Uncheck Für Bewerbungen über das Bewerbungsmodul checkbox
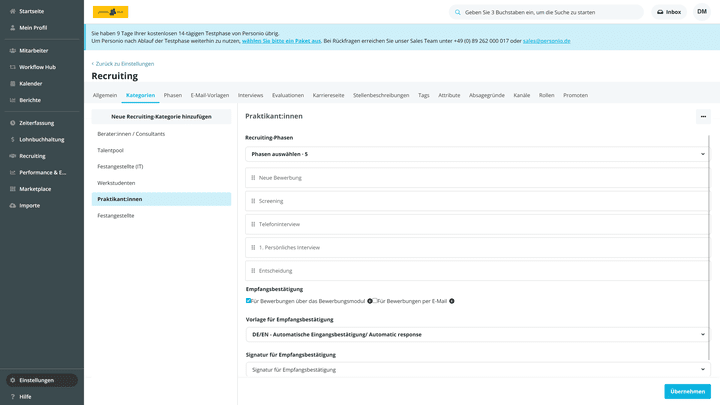The width and height of the screenshot is (720, 405). pyautogui.click(x=249, y=301)
